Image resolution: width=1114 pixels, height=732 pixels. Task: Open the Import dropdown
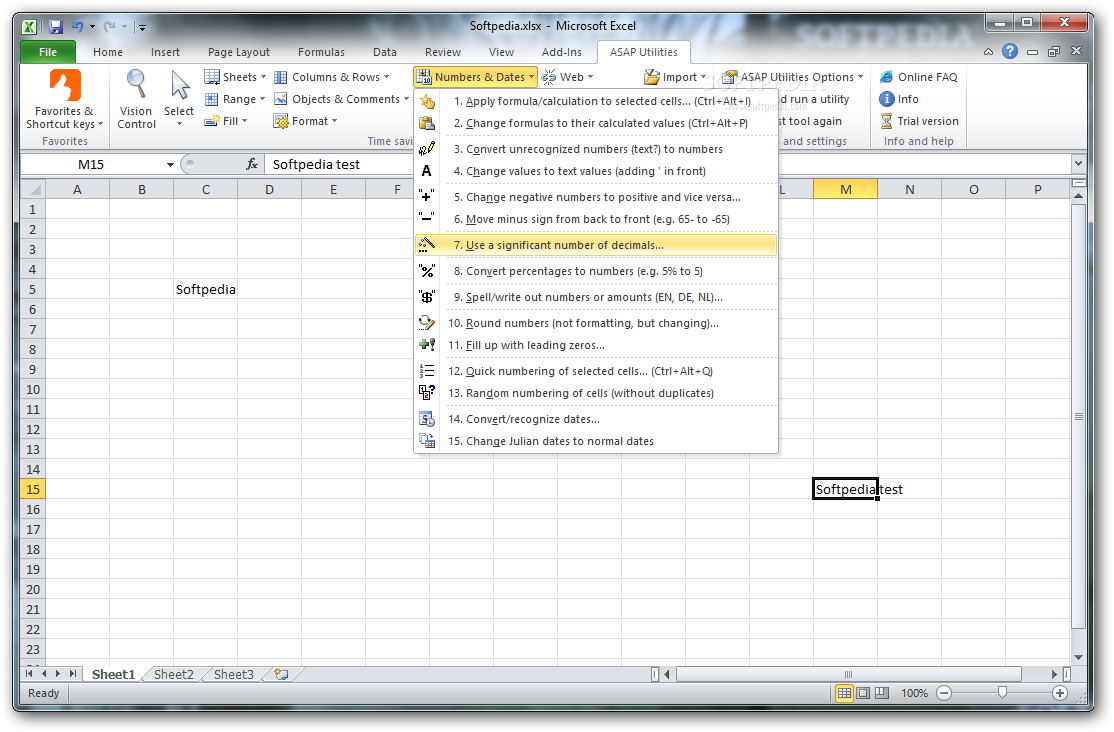click(676, 77)
